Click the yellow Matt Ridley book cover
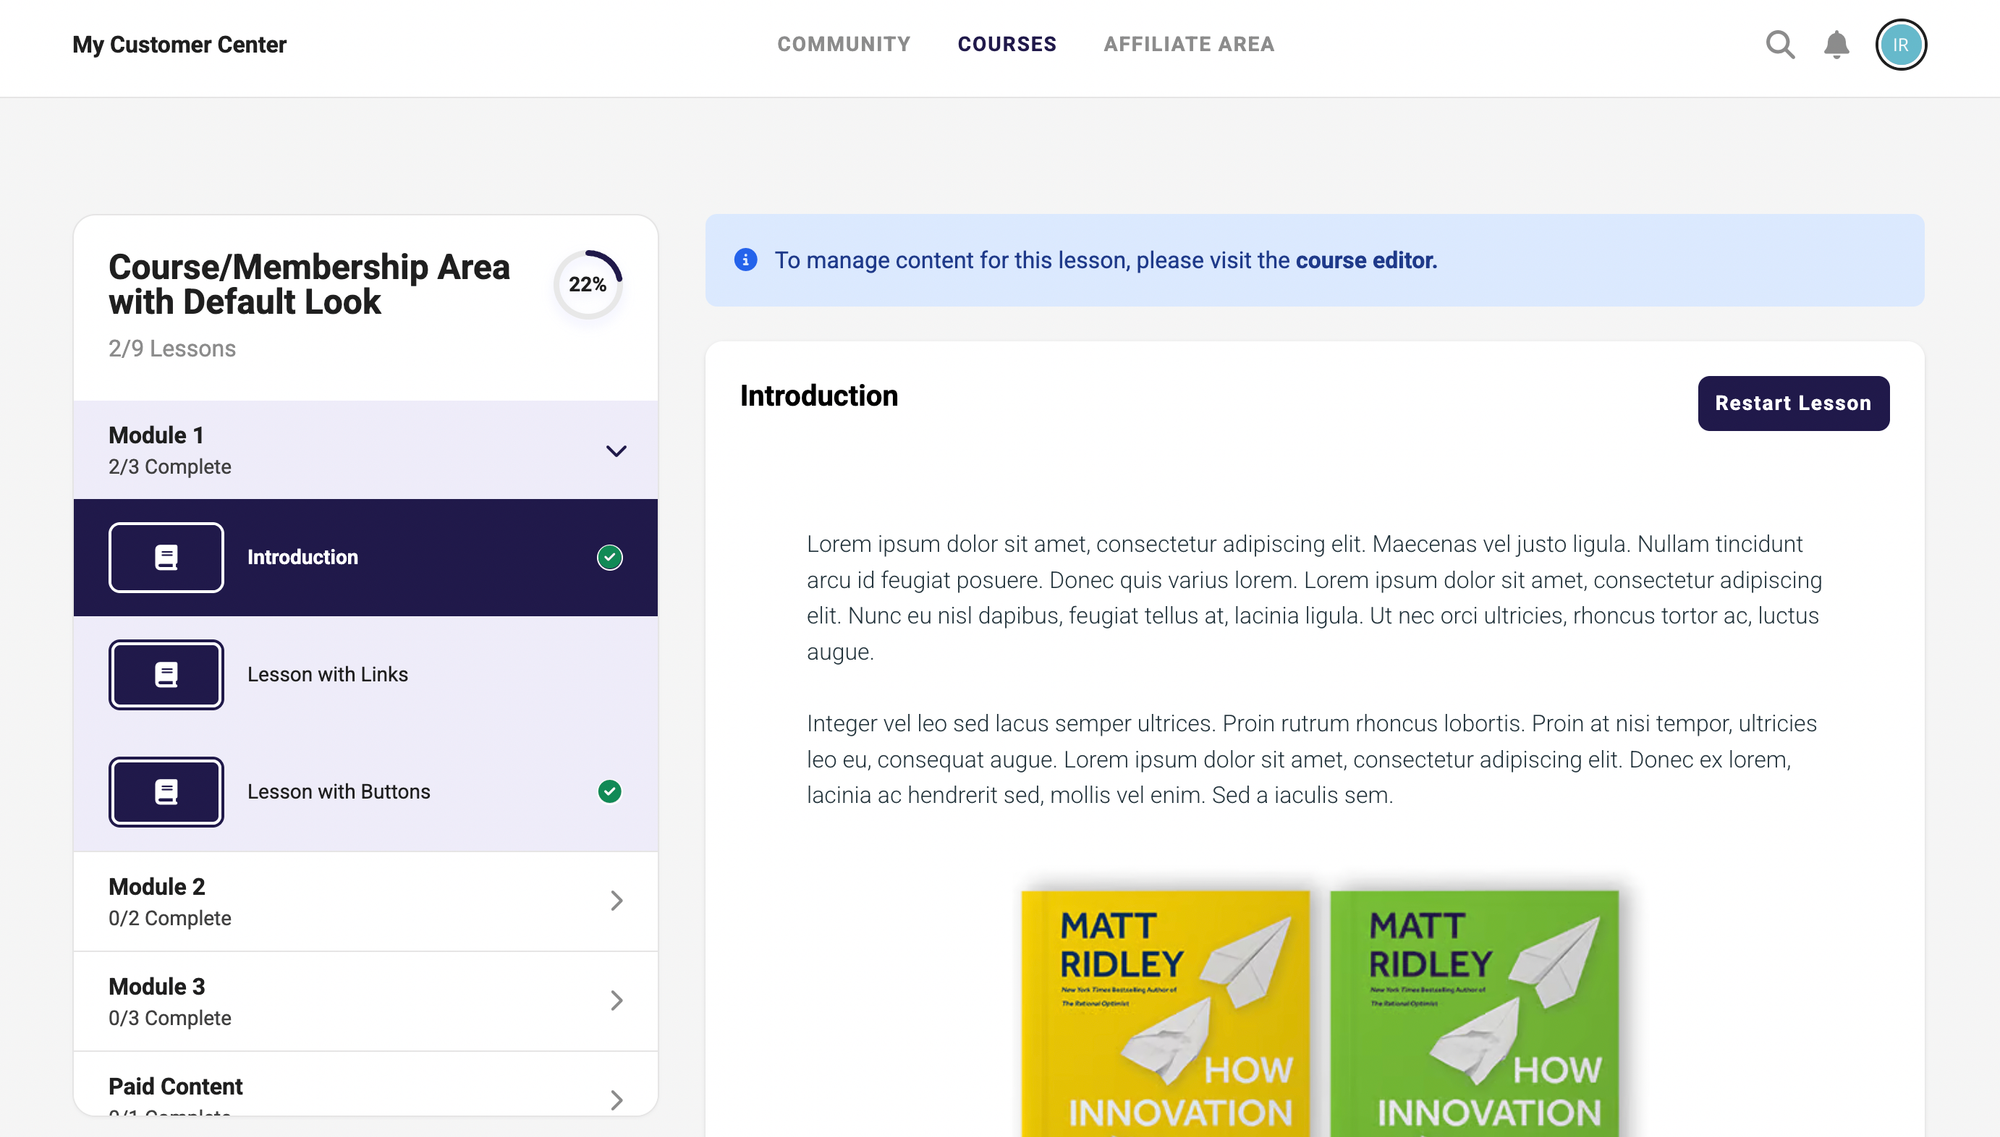 click(1165, 1013)
